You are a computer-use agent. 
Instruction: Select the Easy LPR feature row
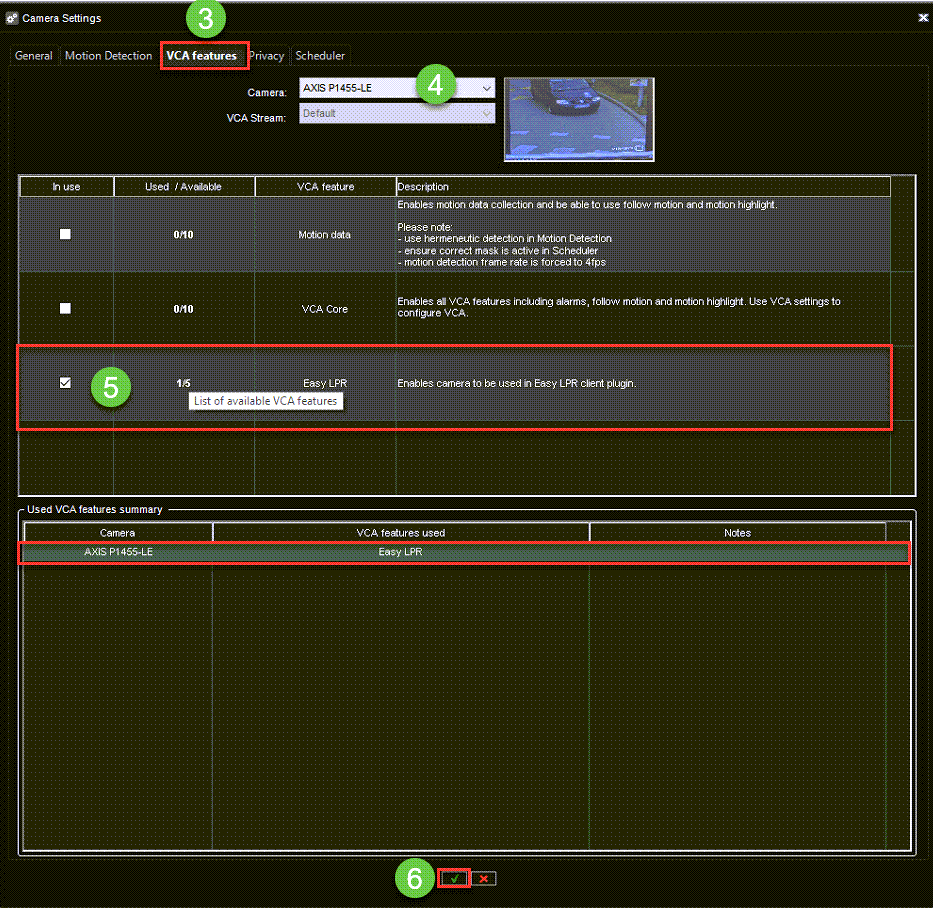coord(325,382)
